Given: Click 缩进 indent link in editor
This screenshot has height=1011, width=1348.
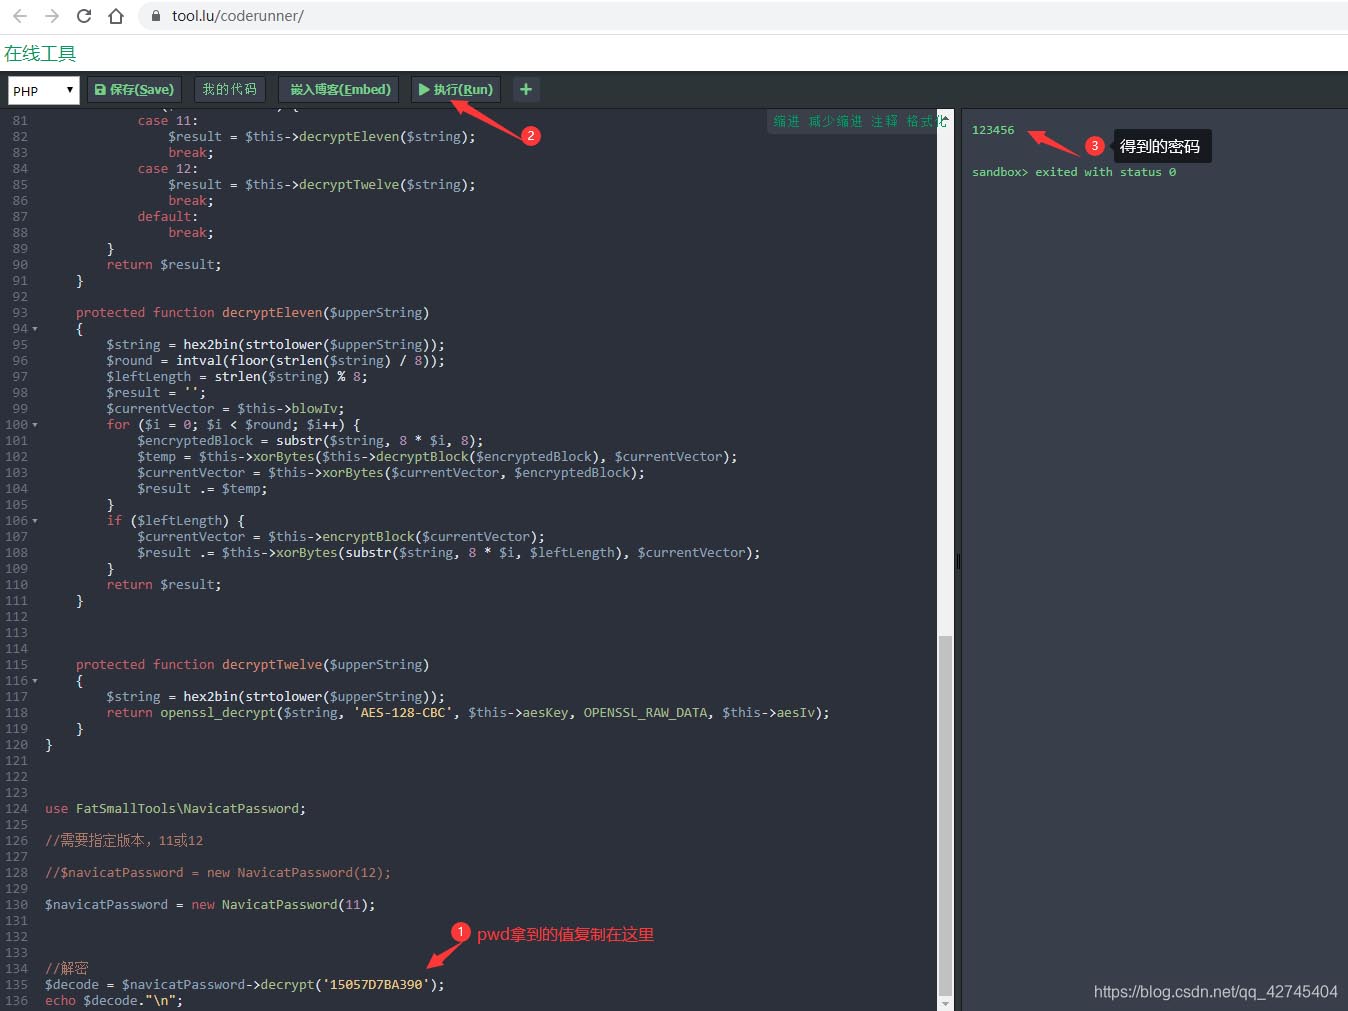Looking at the screenshot, I should (x=786, y=121).
